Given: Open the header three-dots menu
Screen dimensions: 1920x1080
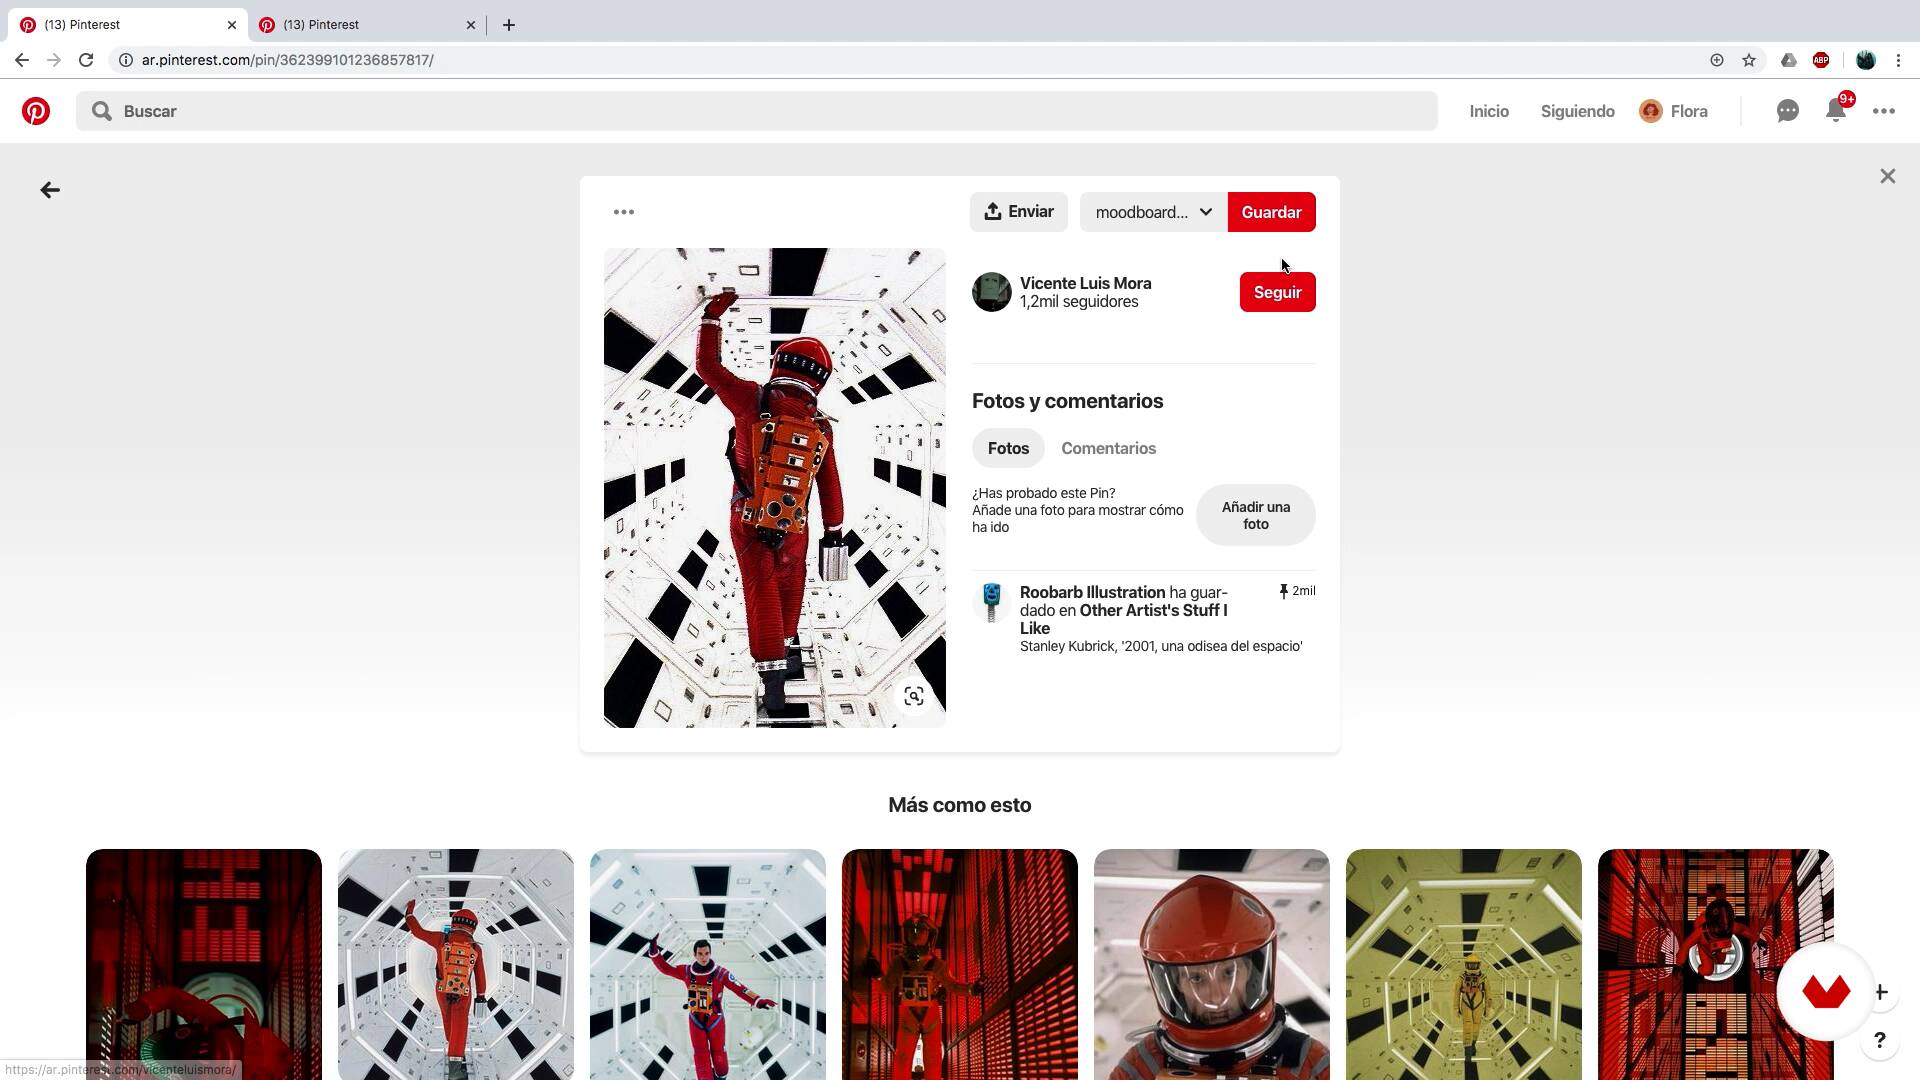Looking at the screenshot, I should coord(1884,111).
